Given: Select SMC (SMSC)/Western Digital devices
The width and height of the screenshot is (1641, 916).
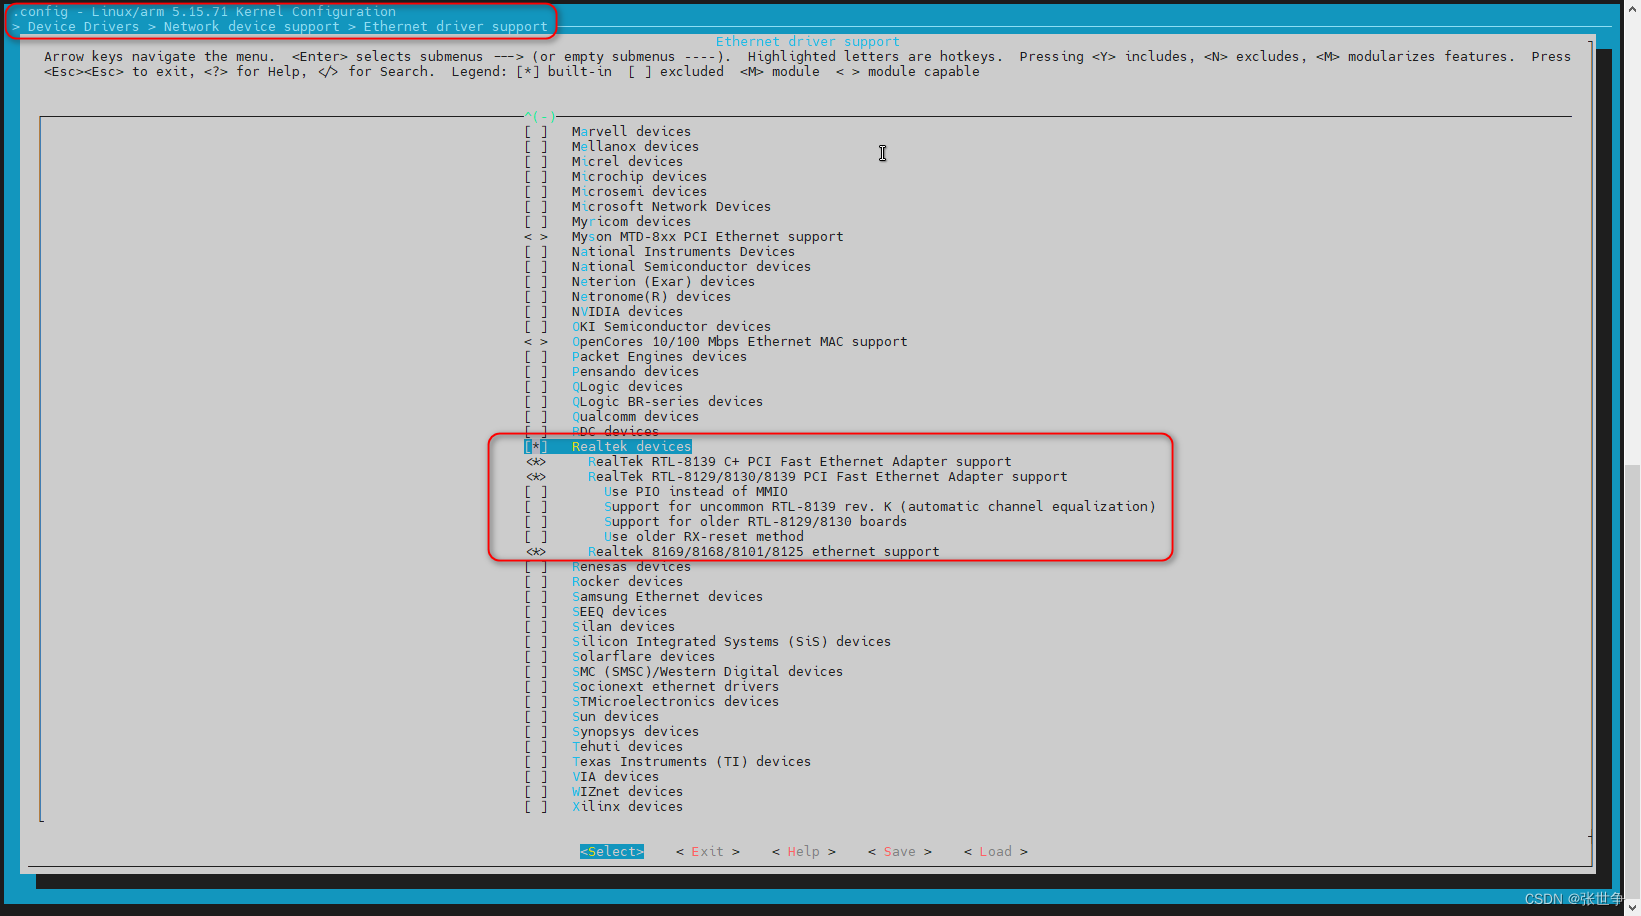Looking at the screenshot, I should point(707,672).
